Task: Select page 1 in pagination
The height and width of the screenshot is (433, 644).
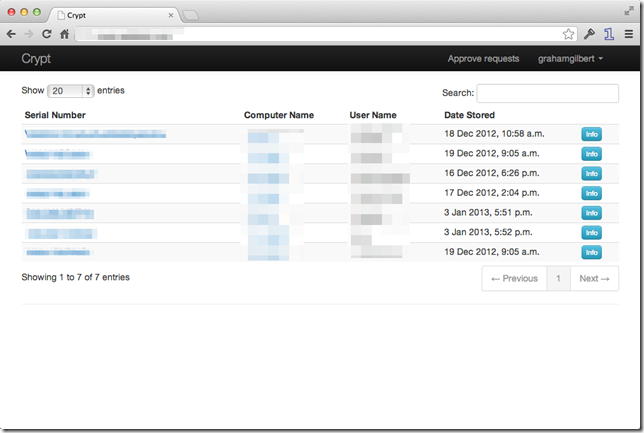Action: coord(558,279)
